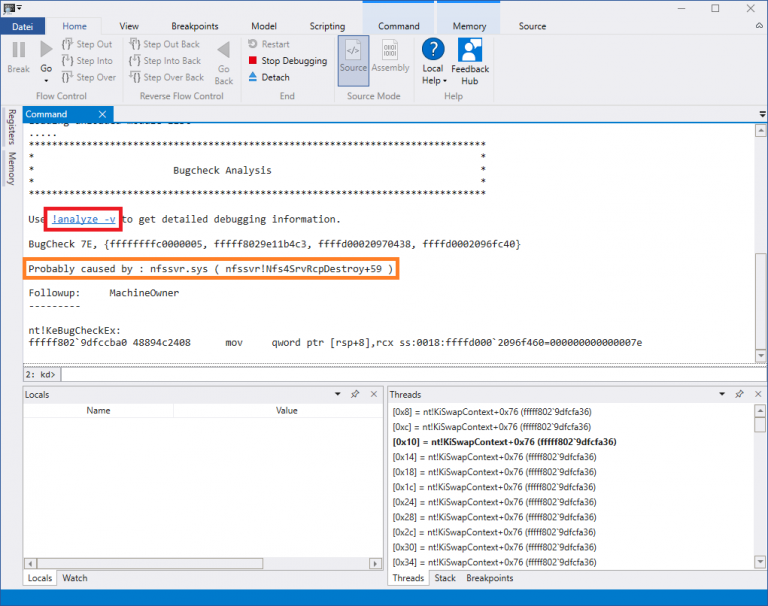Toggle Source mode on
The height and width of the screenshot is (606, 768).
(353, 56)
